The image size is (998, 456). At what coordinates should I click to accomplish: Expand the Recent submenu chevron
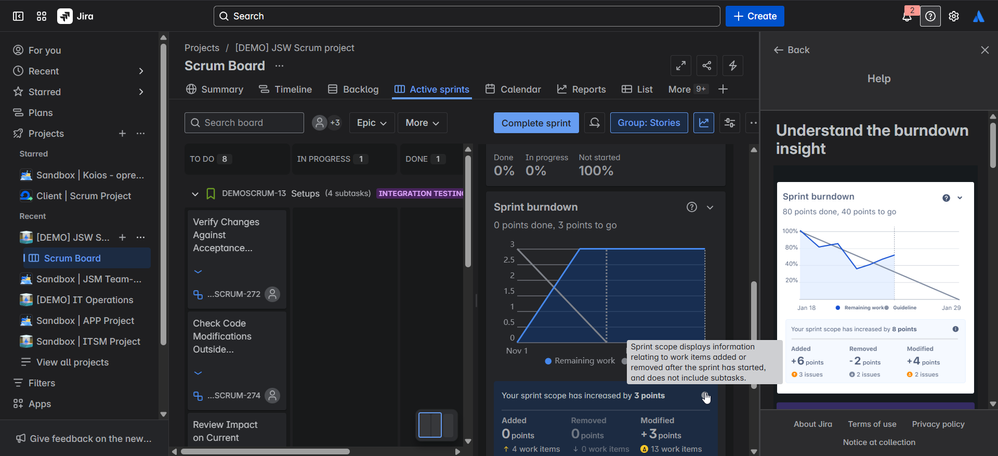point(141,71)
